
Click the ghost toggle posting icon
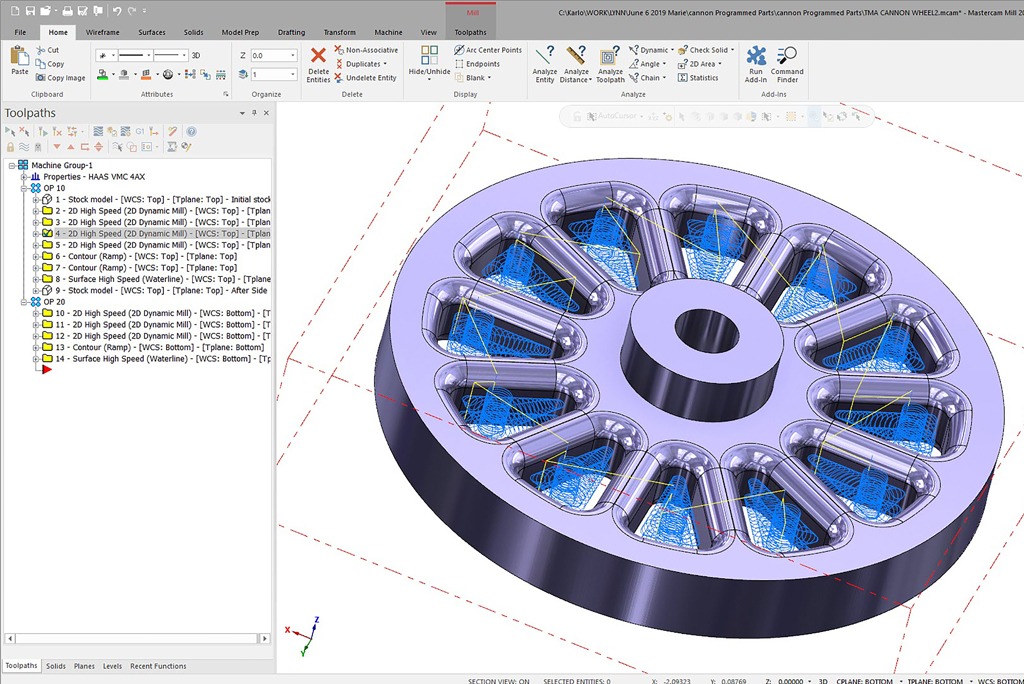coord(38,147)
